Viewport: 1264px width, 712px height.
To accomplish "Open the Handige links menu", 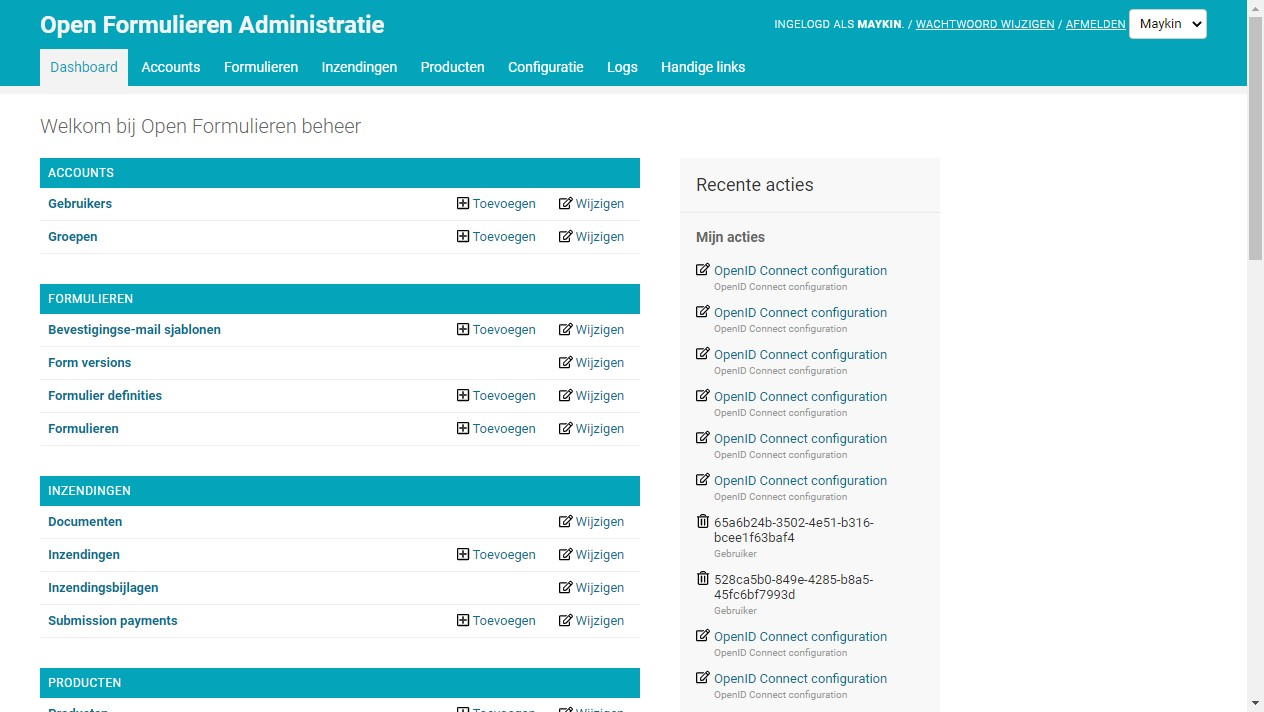I will click(703, 67).
